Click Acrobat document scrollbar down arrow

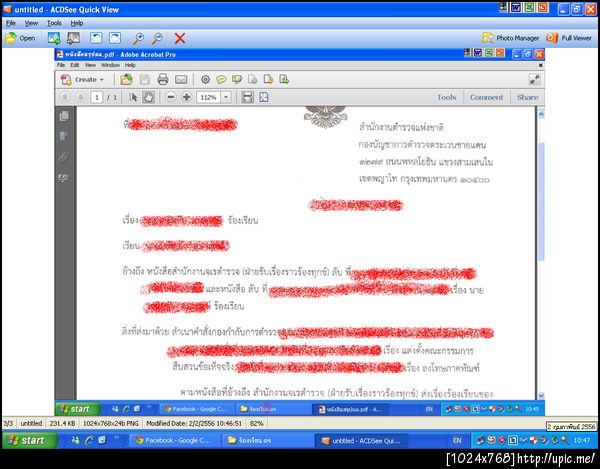541,396
